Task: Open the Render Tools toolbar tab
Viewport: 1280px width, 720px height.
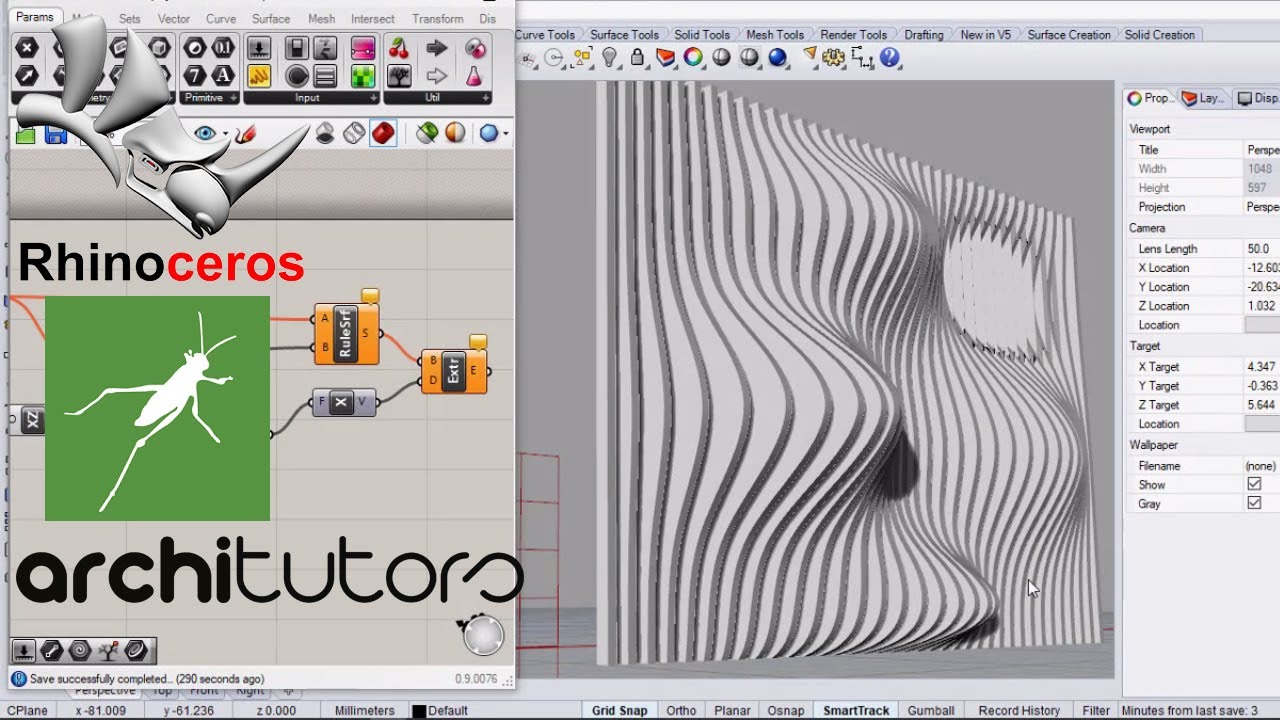Action: (x=853, y=34)
